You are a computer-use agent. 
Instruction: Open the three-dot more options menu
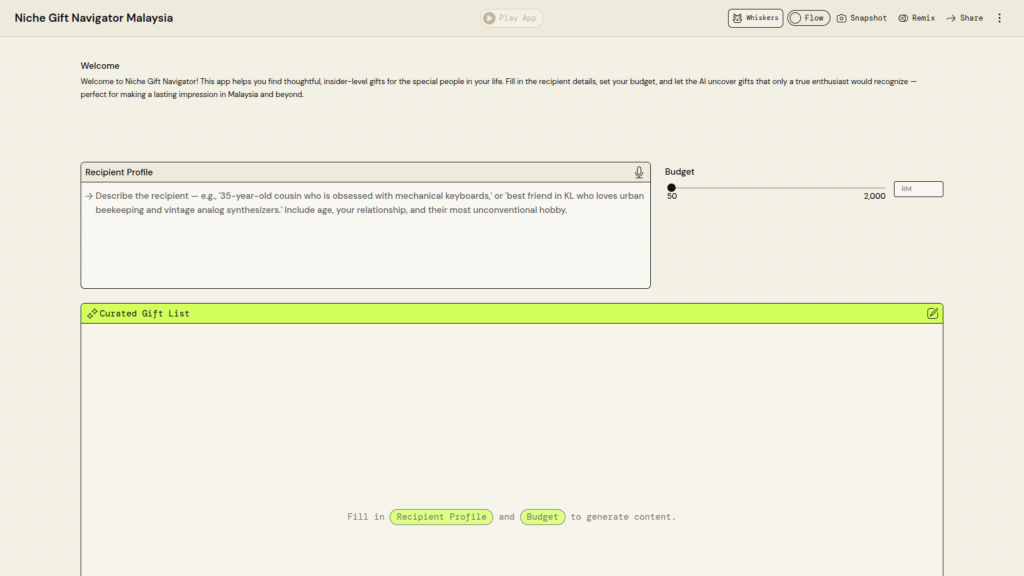click(999, 18)
